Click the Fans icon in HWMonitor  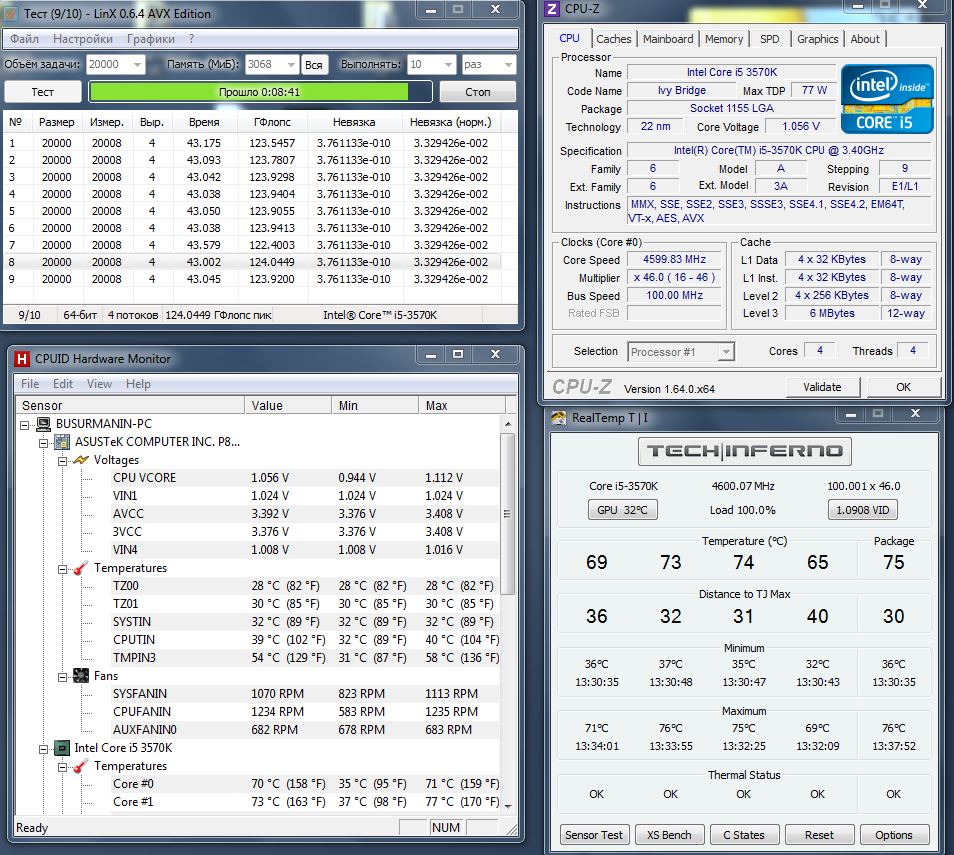click(x=81, y=675)
